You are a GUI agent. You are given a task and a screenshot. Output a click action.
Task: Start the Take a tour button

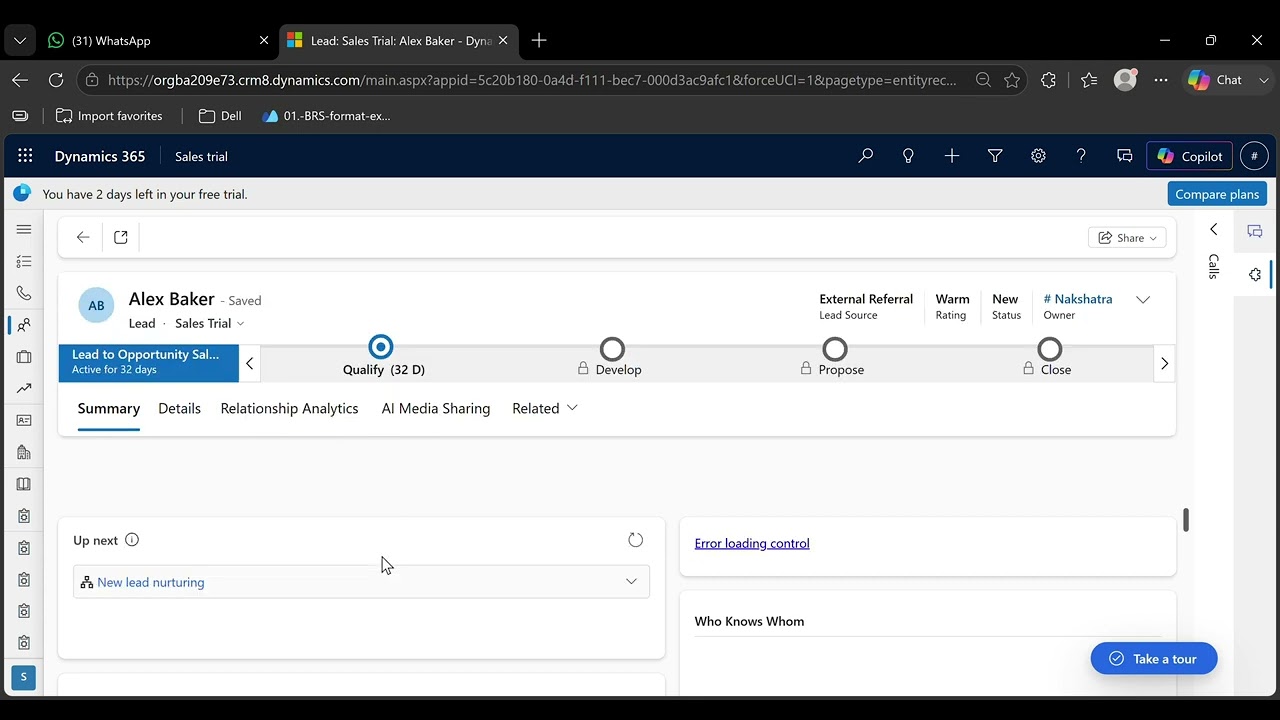pos(1154,658)
